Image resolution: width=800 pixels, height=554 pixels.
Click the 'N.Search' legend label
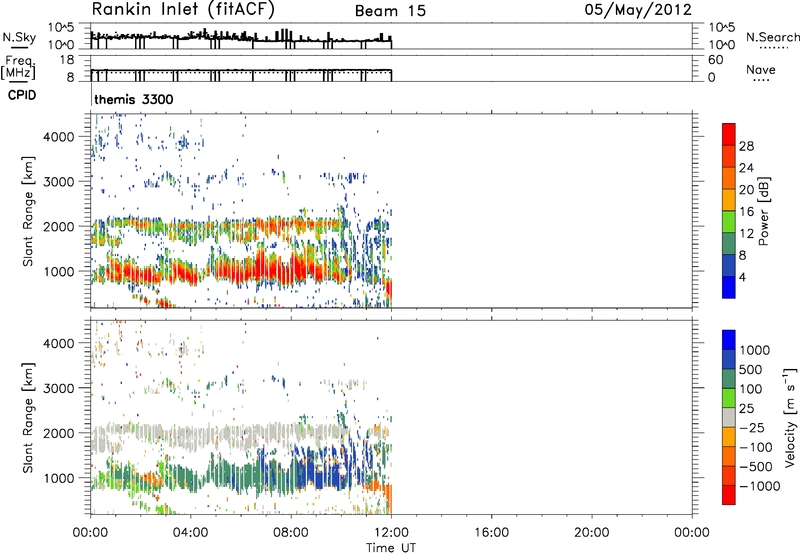772,37
